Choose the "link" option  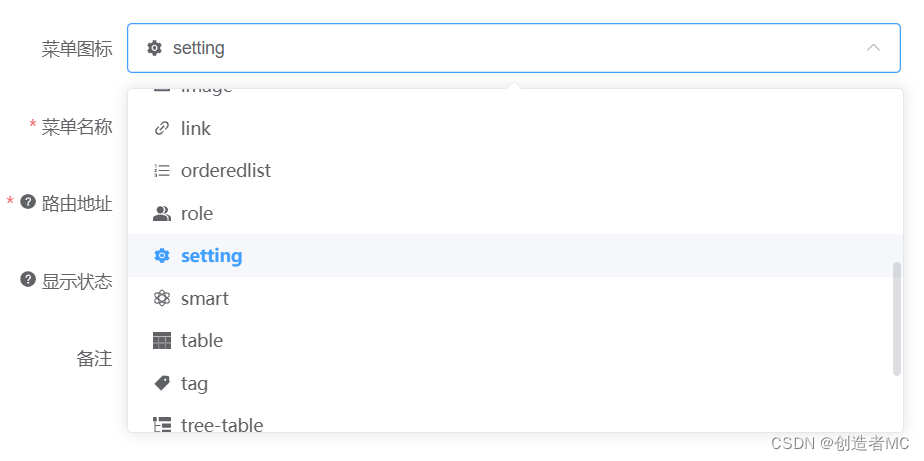[196, 129]
